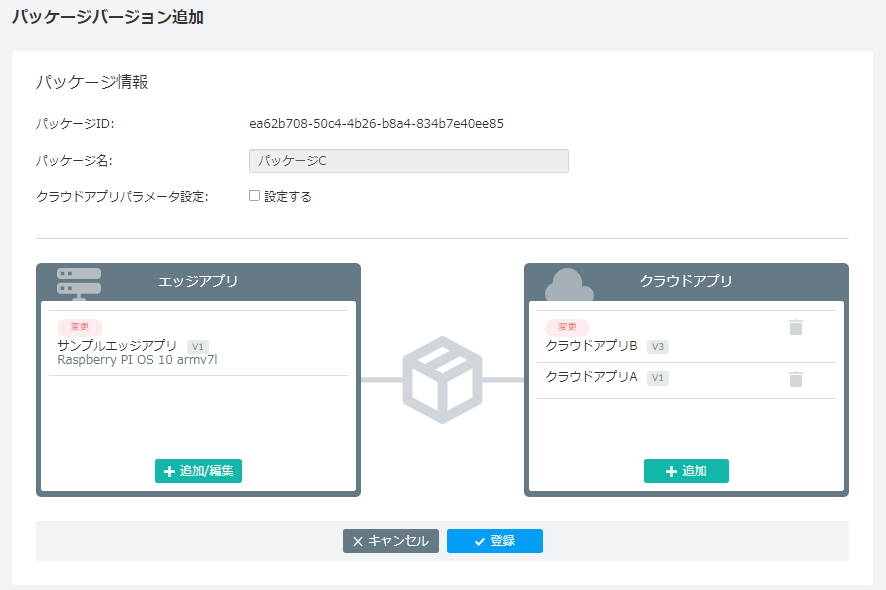The height and width of the screenshot is (590, 886).
Task: Delete クラウドアプリB with its trash icon
Action: coord(796,327)
